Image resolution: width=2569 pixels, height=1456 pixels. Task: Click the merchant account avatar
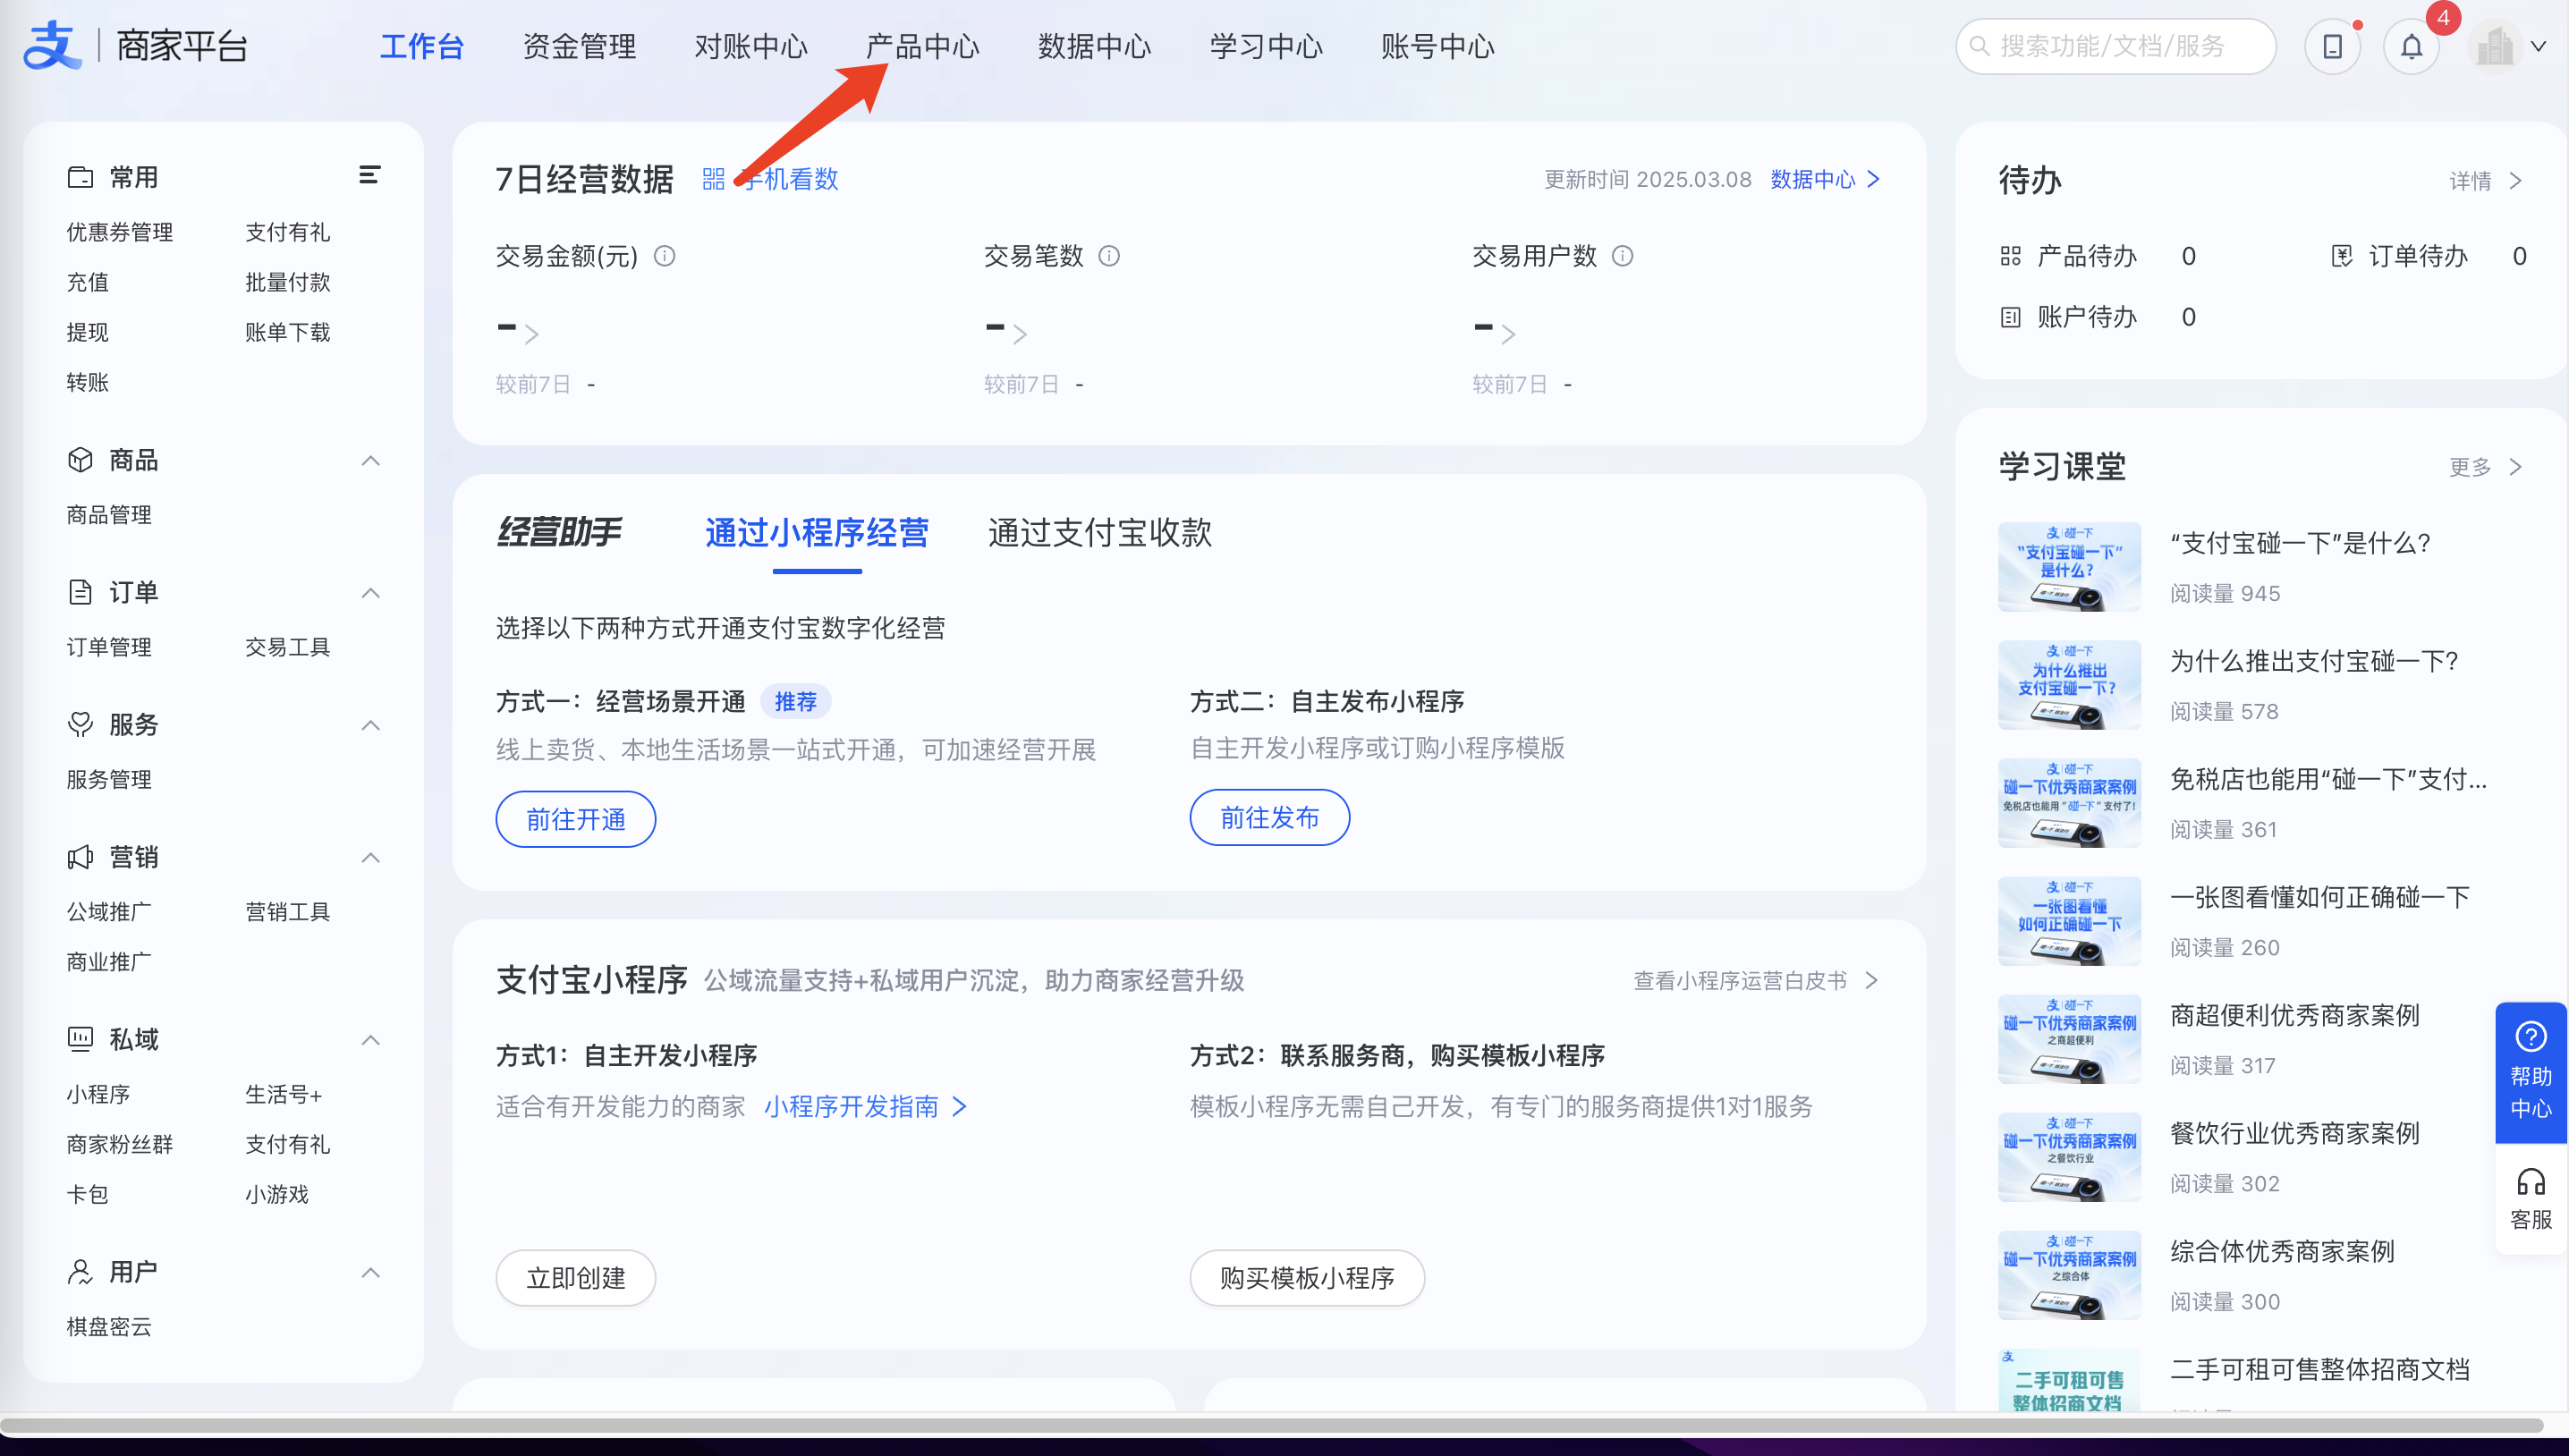[2495, 46]
